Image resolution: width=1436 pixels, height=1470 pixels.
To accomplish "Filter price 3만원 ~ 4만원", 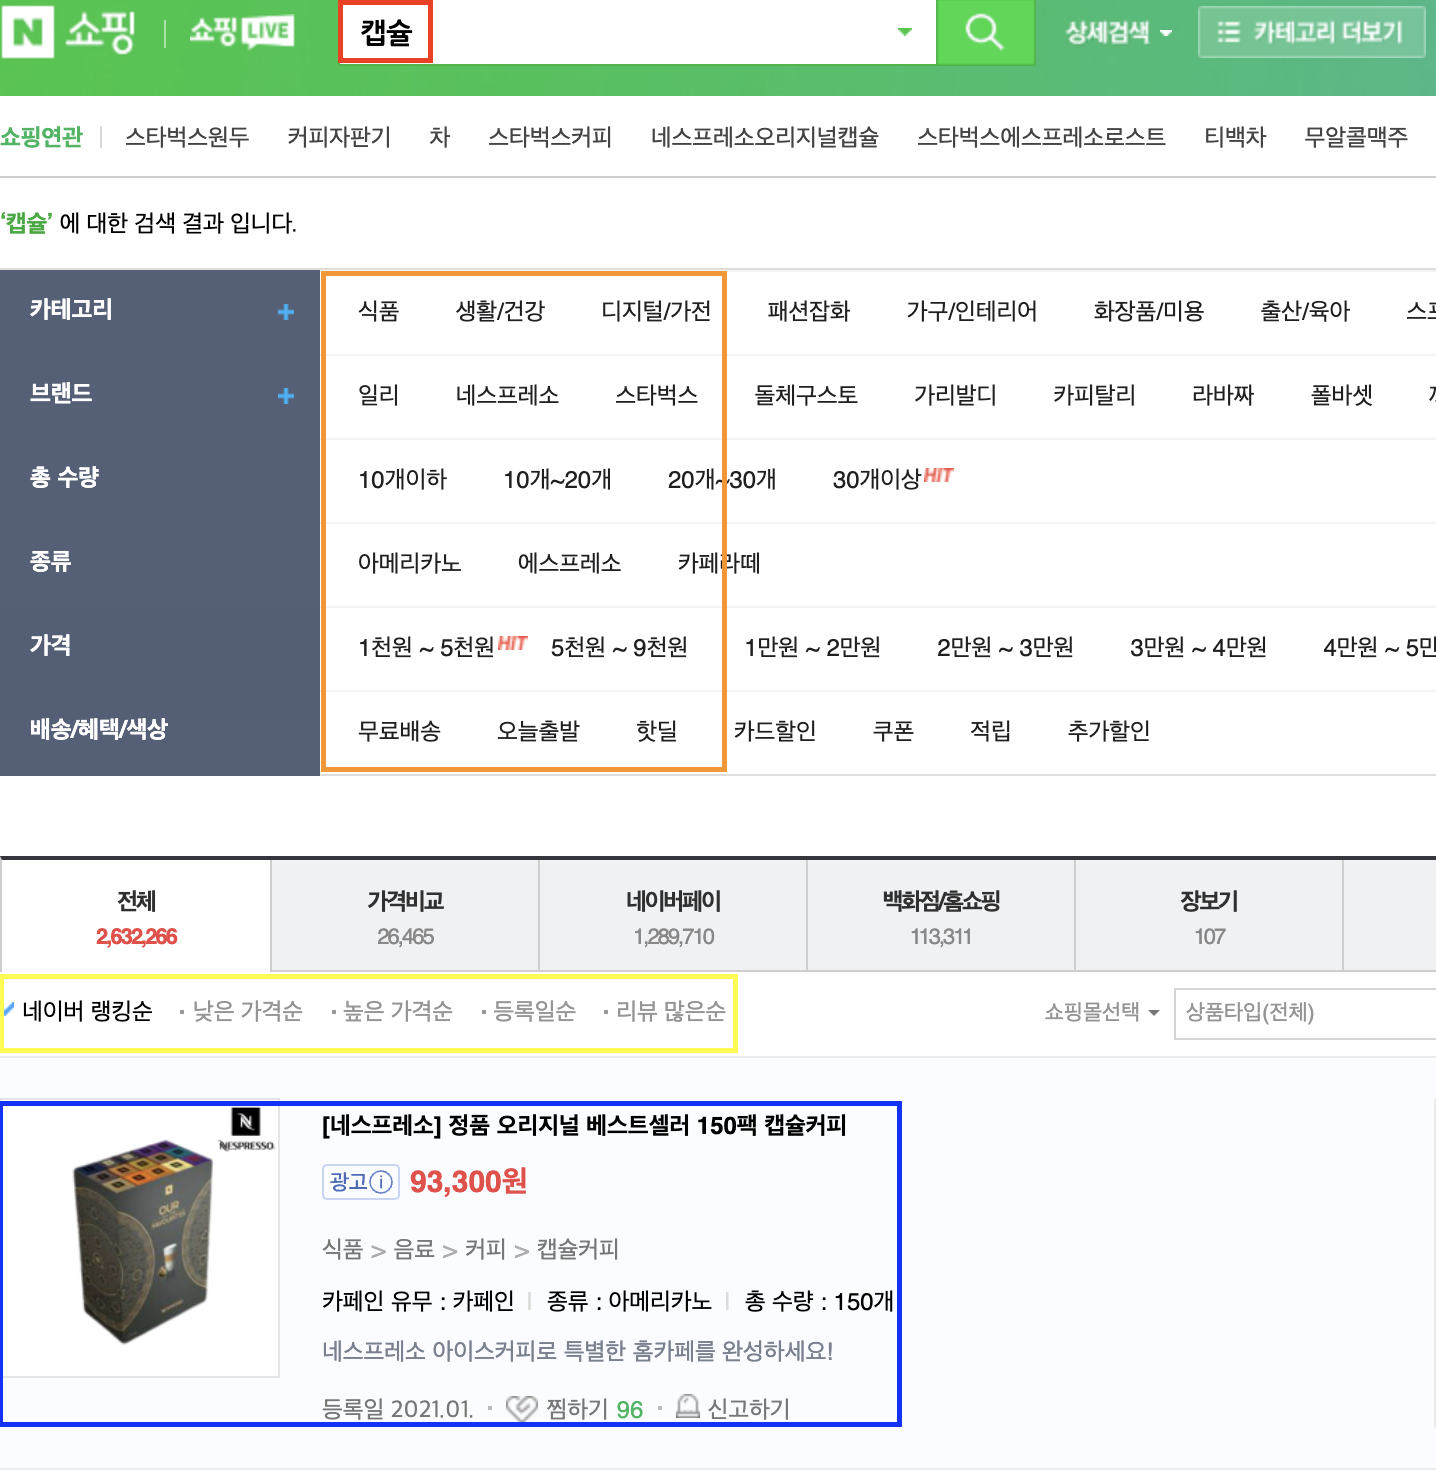I will [x=1198, y=647].
